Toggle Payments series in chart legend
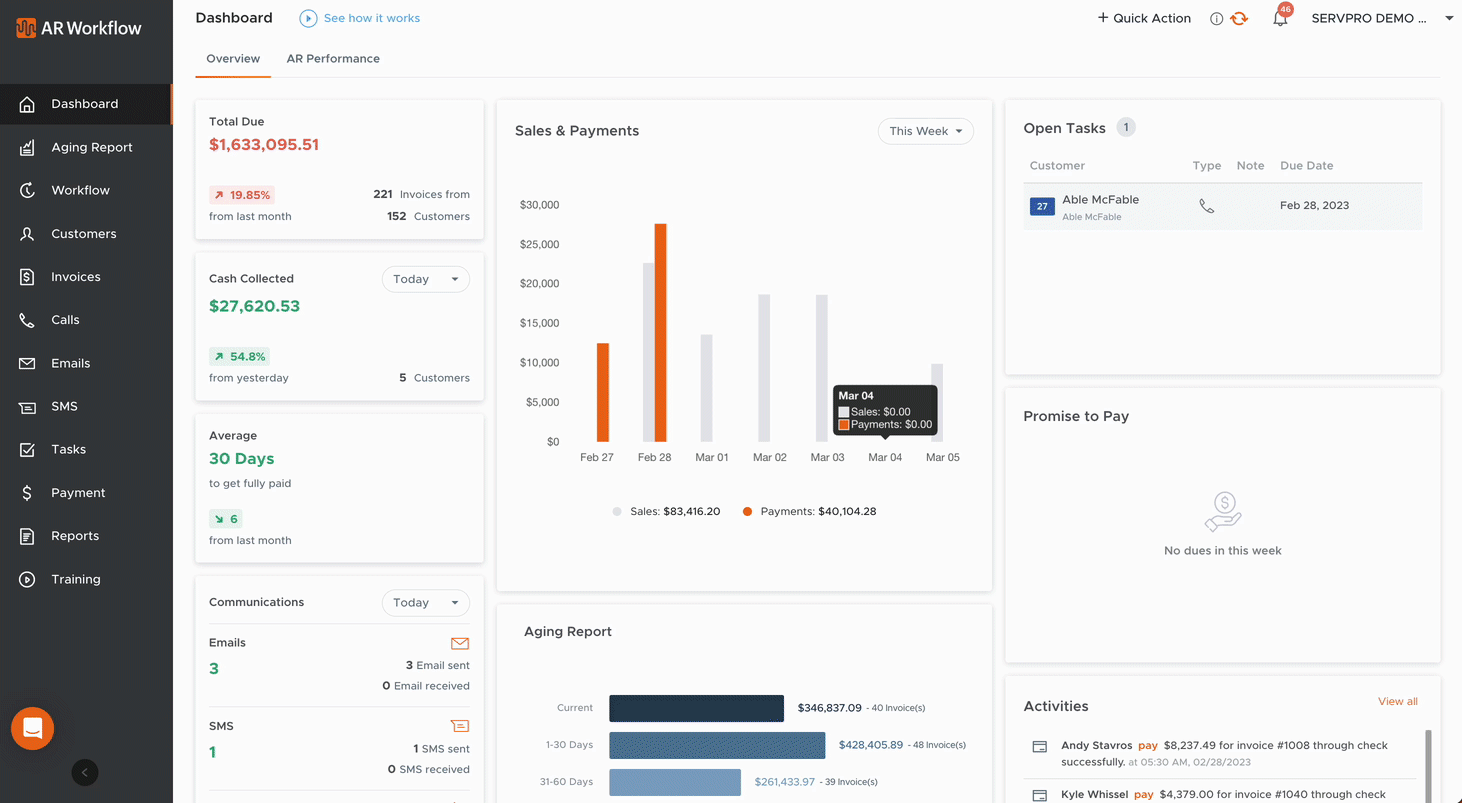1462x803 pixels. (x=808, y=511)
